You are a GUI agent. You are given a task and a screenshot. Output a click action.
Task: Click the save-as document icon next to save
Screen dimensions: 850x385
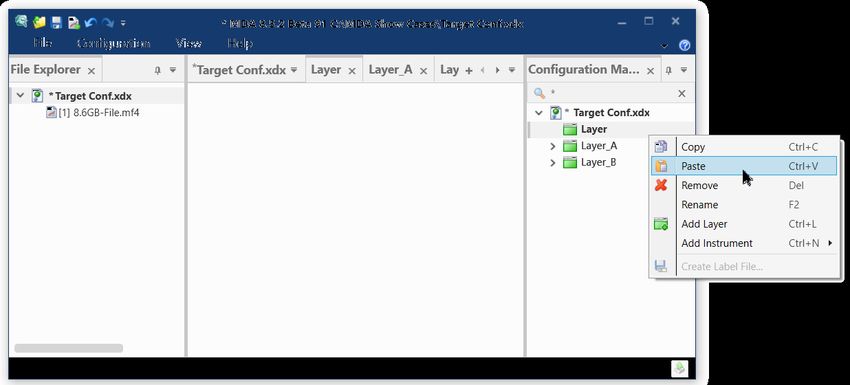74,22
